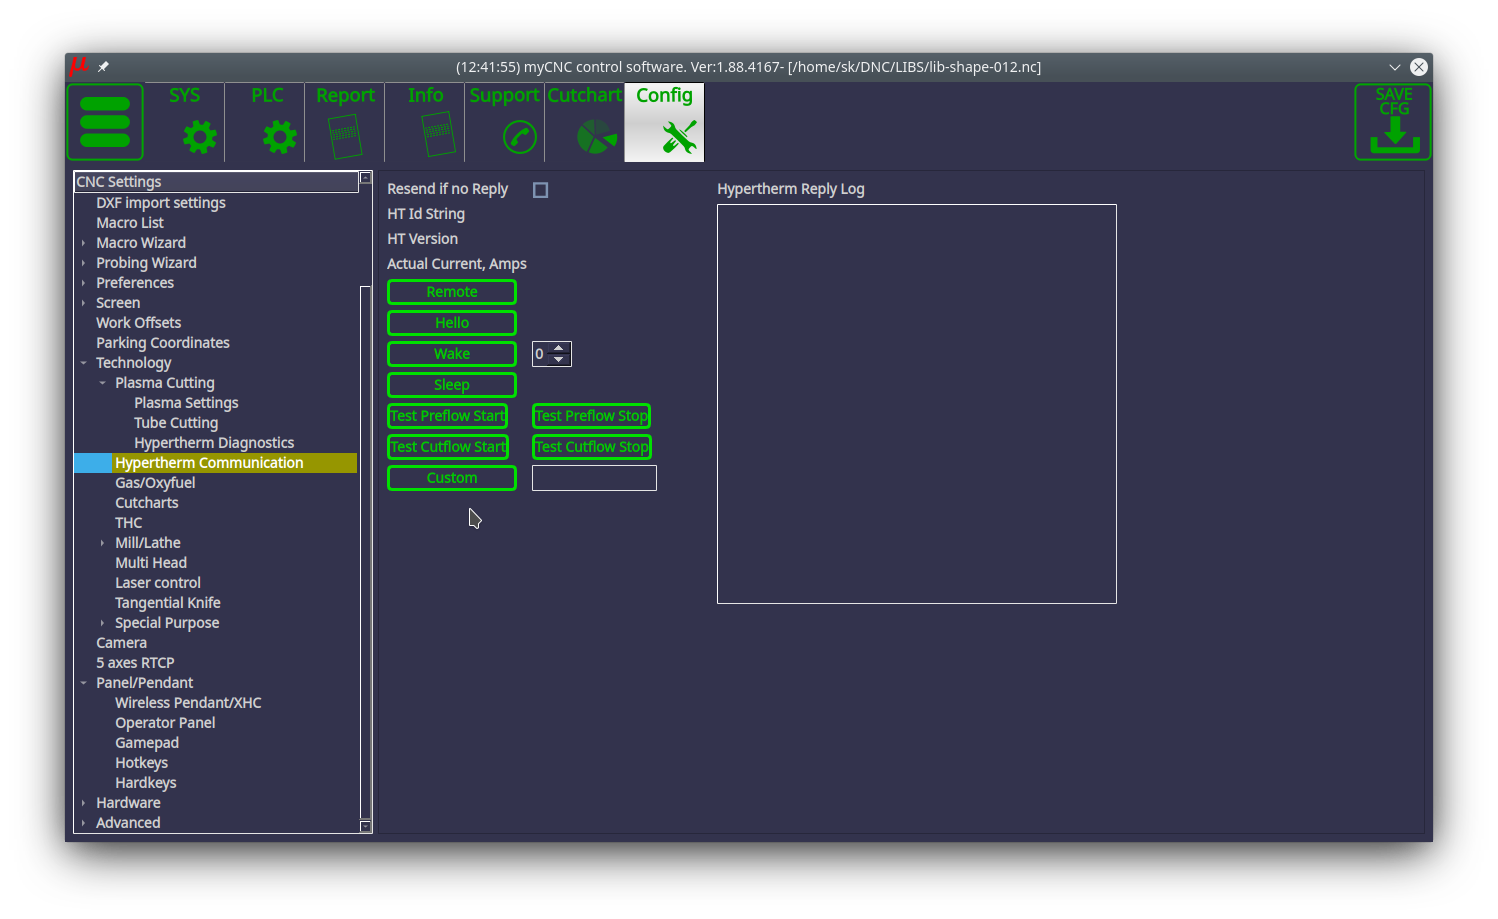Click the settings tree vertical scrollbar
This screenshot has height=919, width=1498.
click(x=365, y=550)
